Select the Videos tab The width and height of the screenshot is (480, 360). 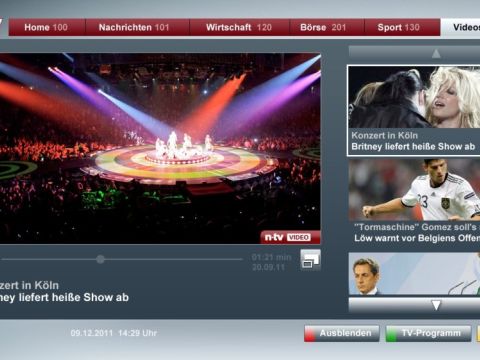(461, 27)
